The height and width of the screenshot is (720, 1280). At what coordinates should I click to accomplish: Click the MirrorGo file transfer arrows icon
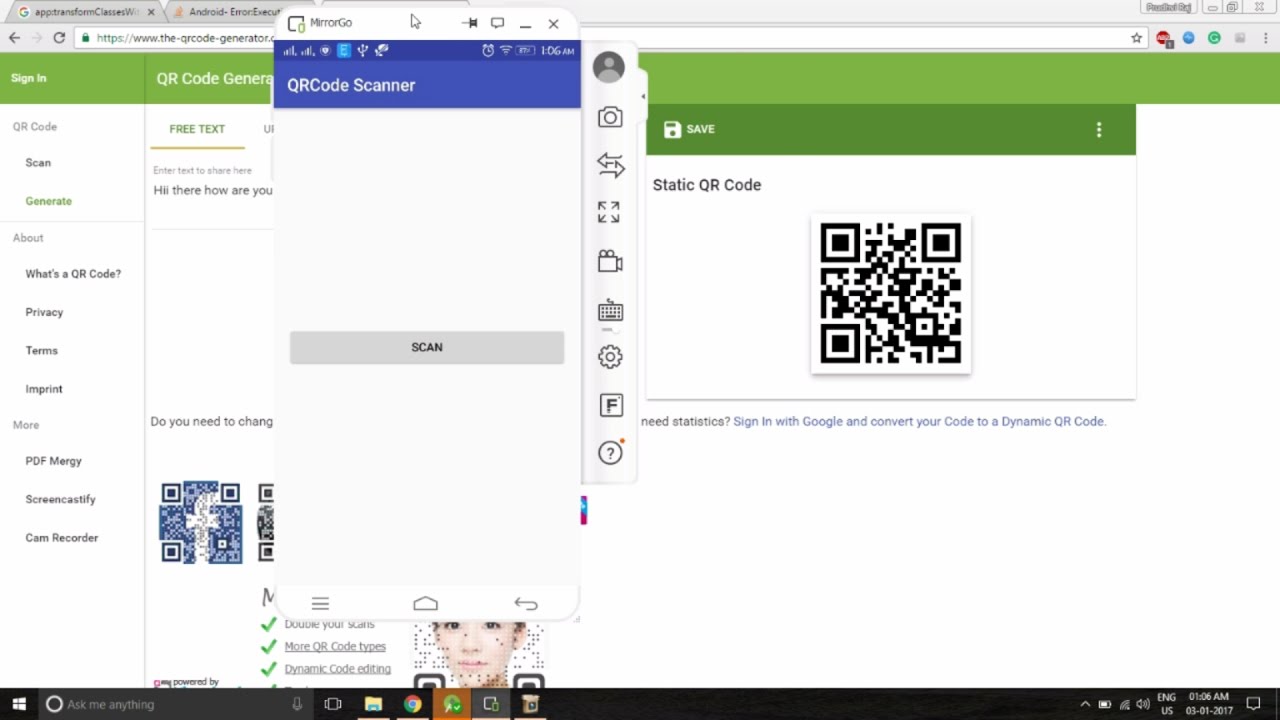pyautogui.click(x=610, y=164)
